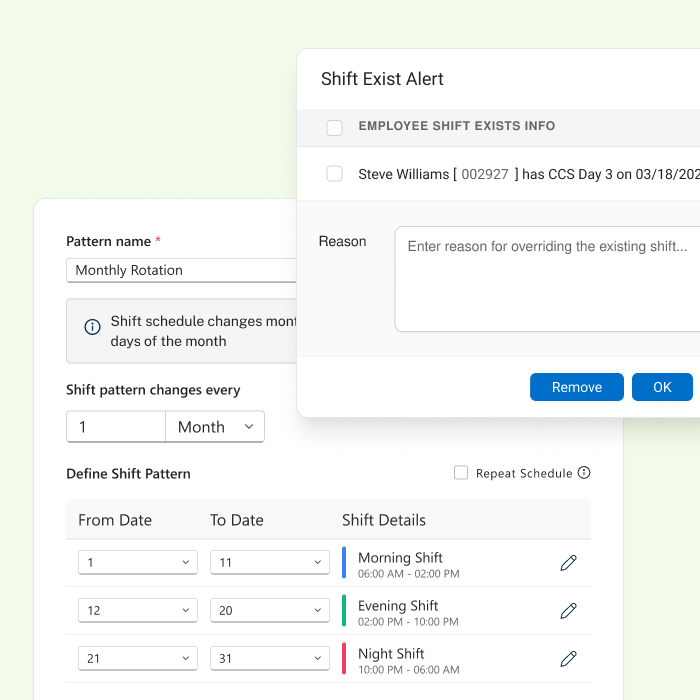Viewport: 700px width, 700px height.
Task: Expand the From Date dropdown showing 1
Action: coord(137,562)
